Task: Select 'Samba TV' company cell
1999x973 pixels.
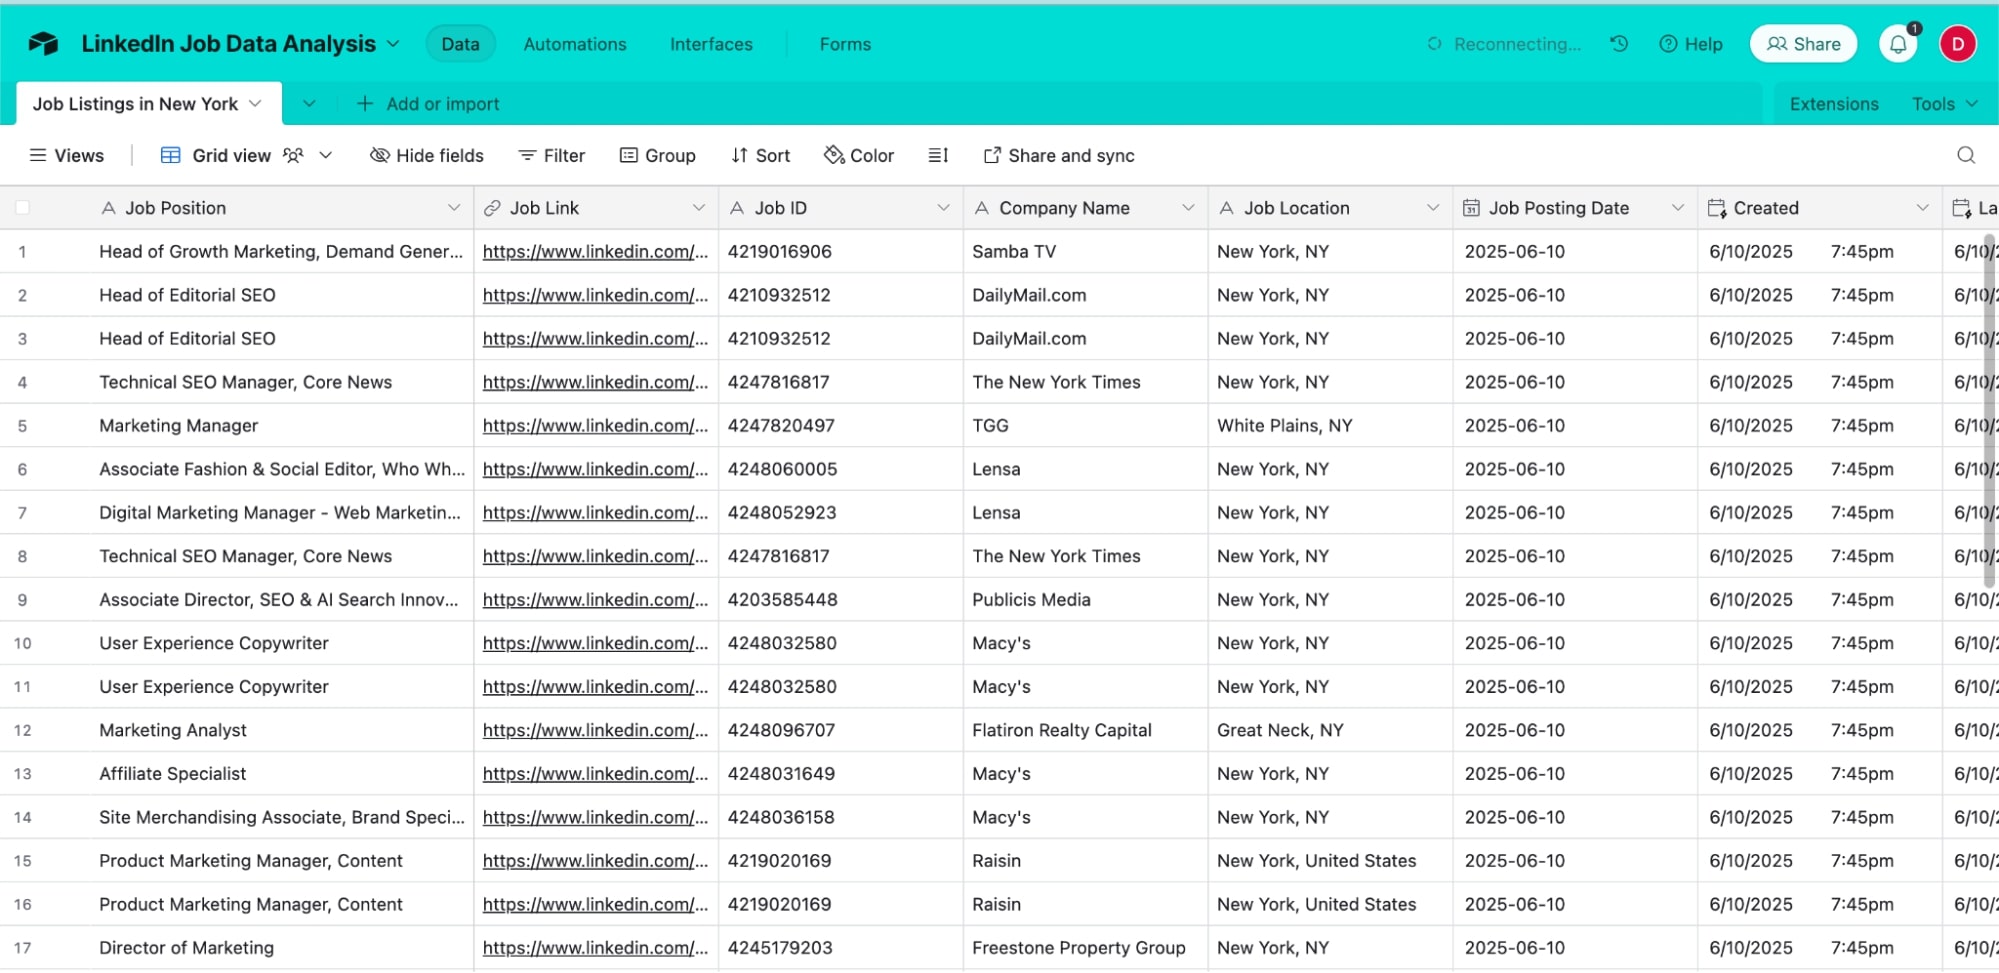Action: point(1085,252)
